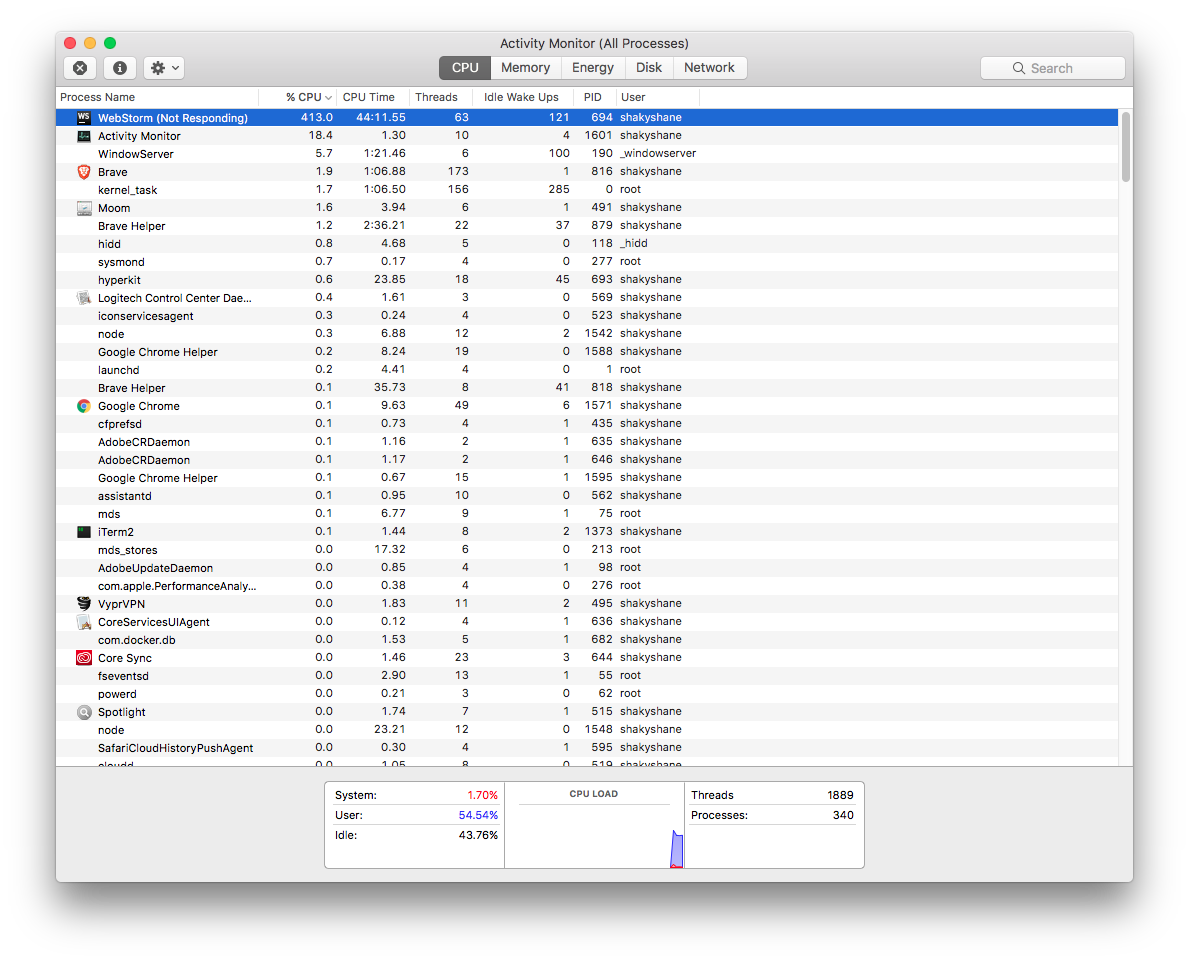
Task: Select Brave Helper with PID 818
Action: (x=587, y=387)
